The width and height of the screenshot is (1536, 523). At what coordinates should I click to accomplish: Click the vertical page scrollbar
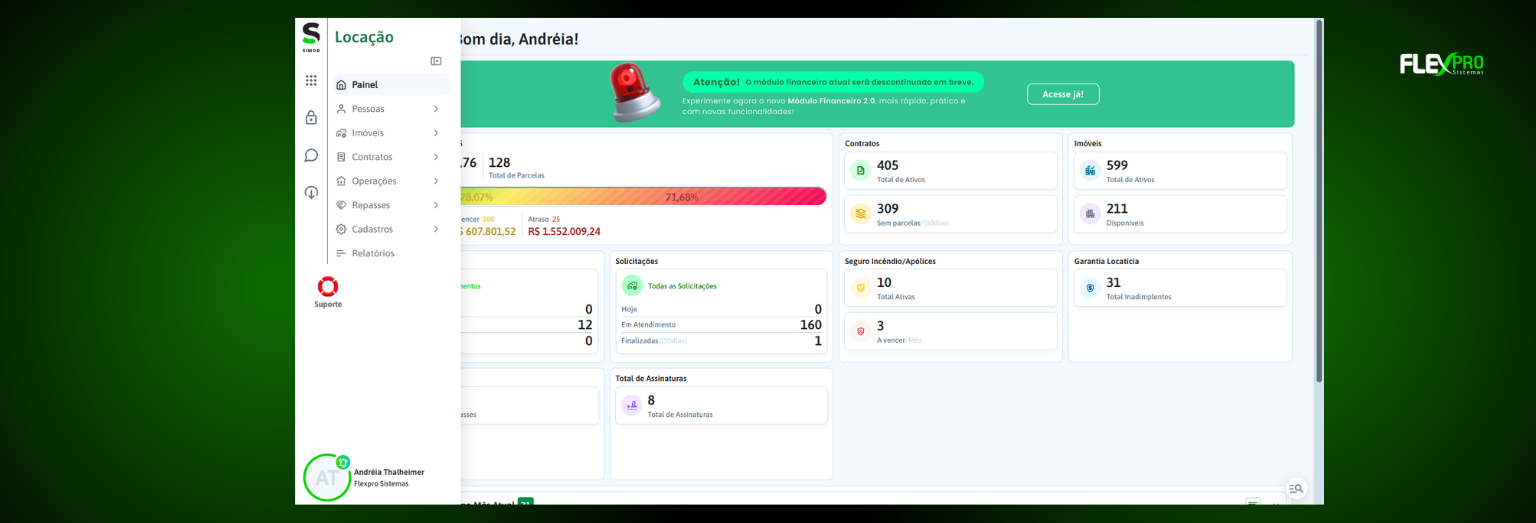[1319, 201]
